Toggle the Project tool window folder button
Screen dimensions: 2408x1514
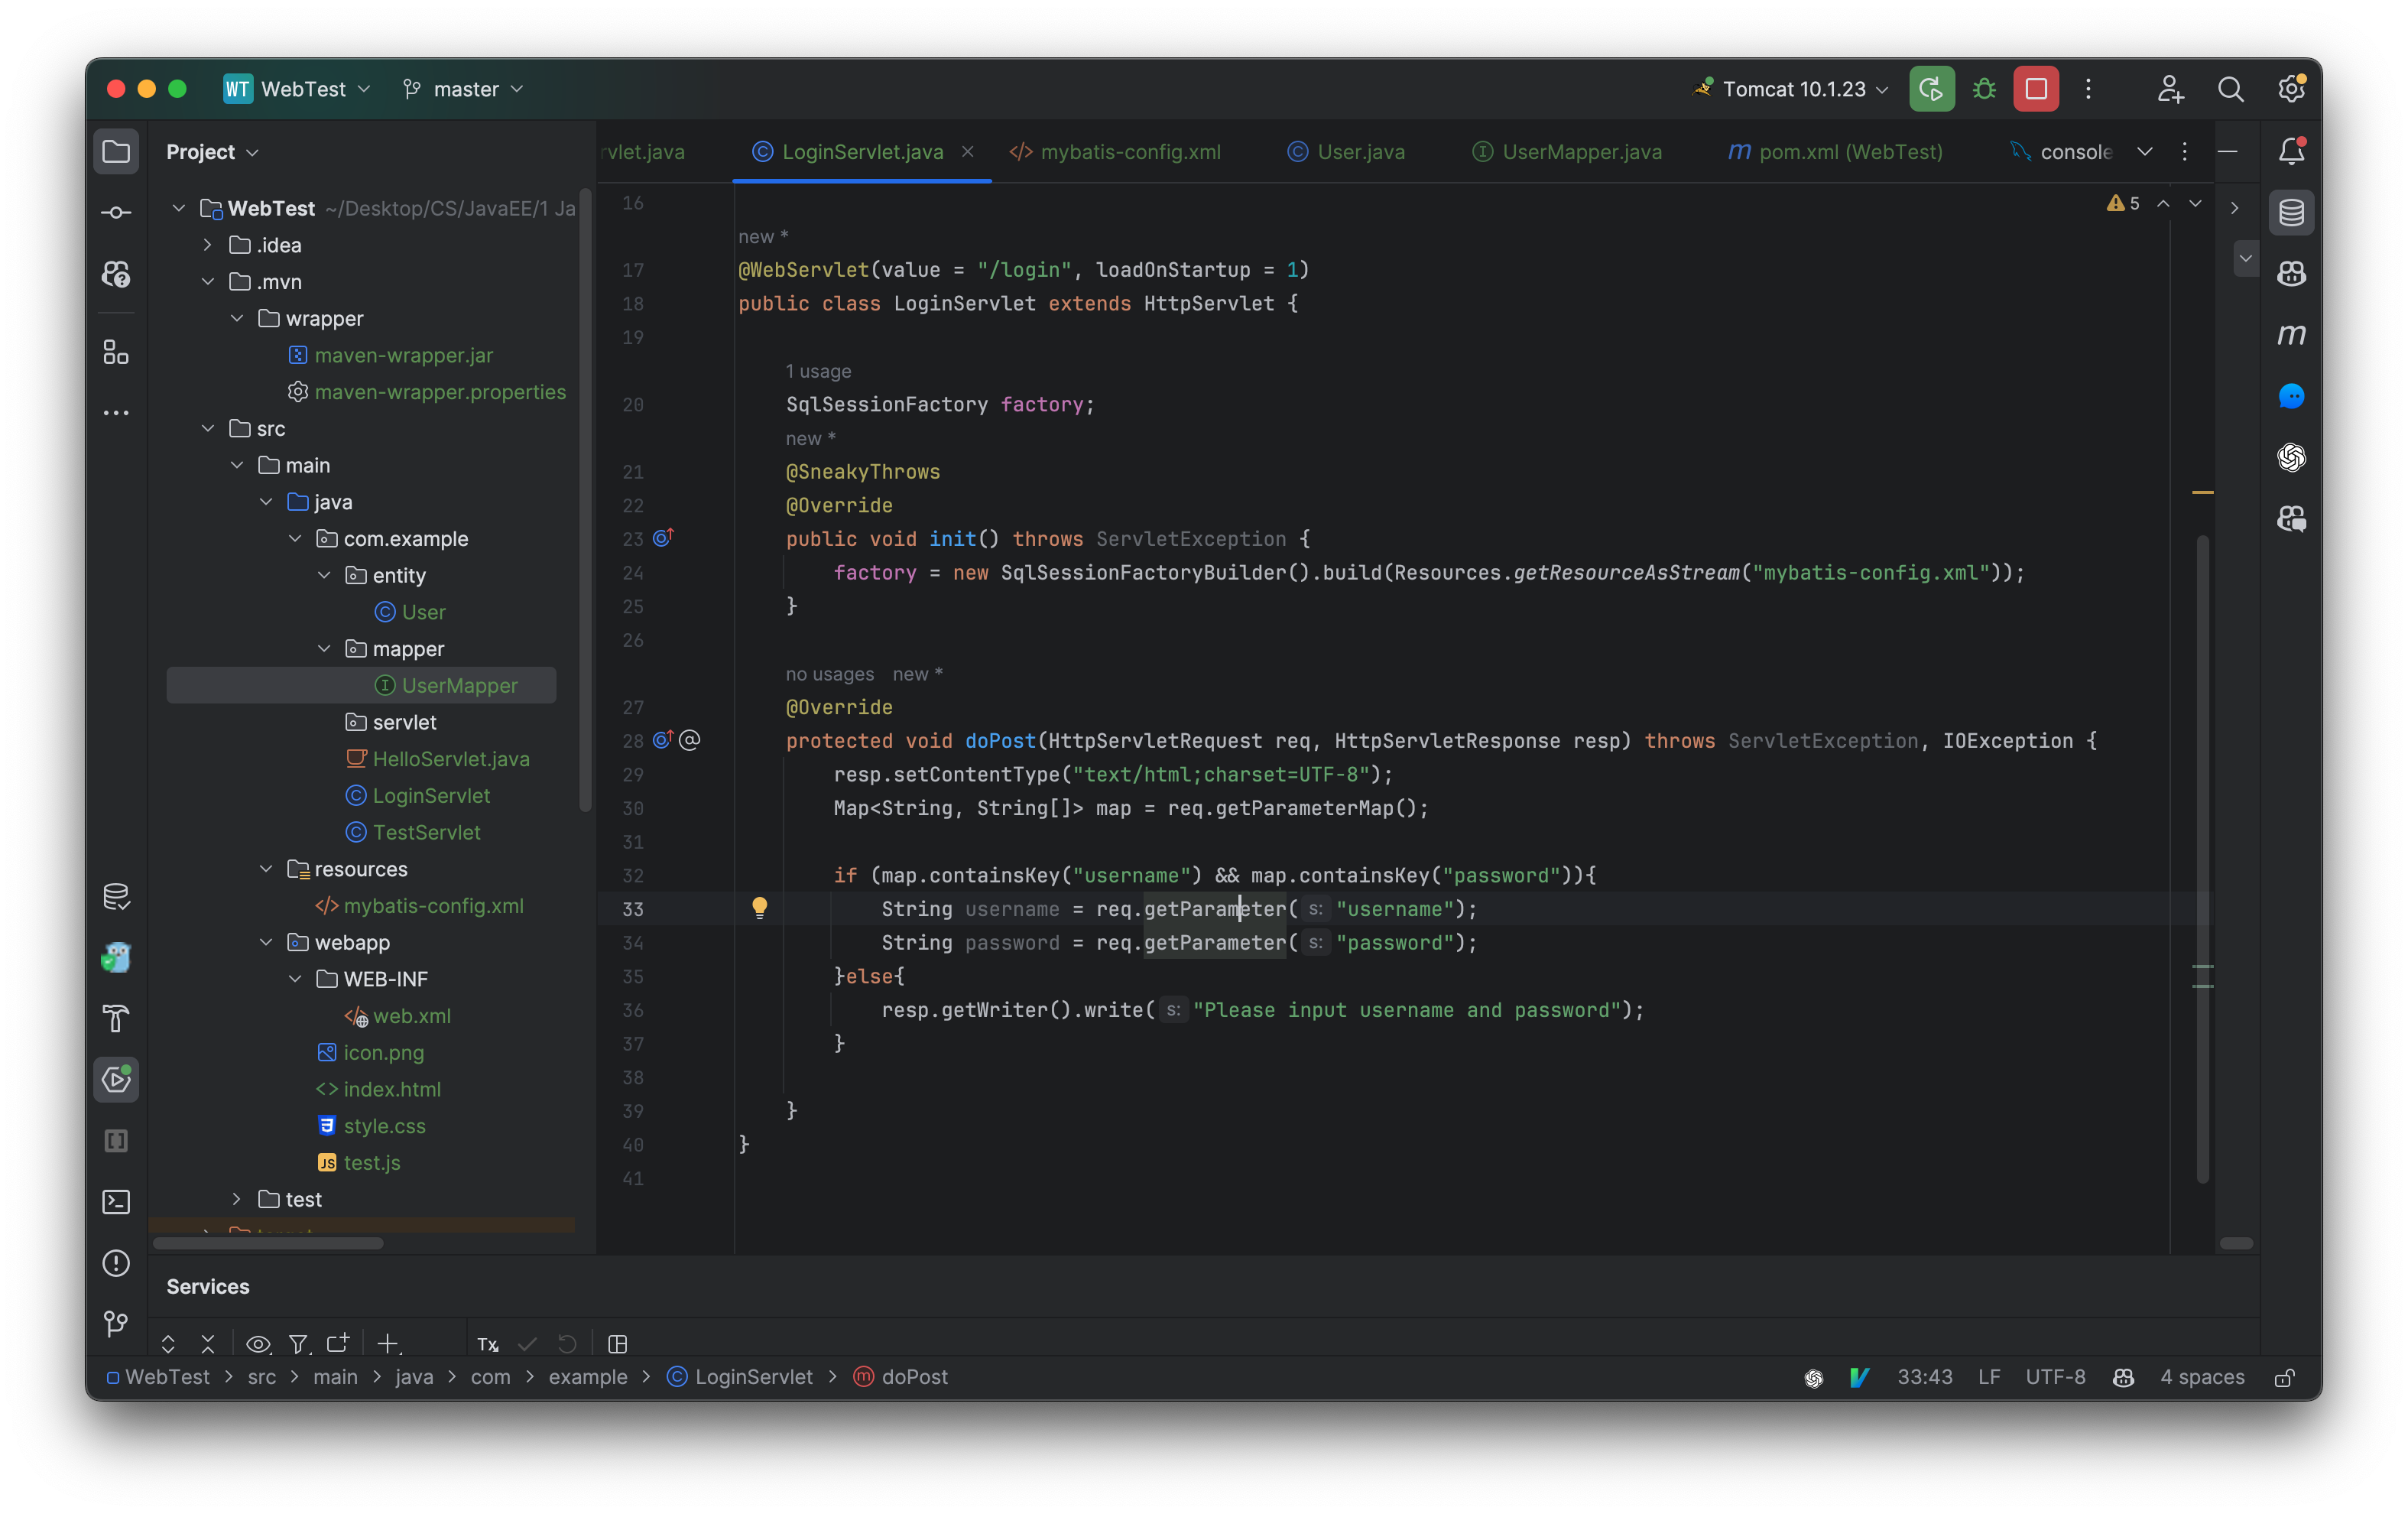coord(116,152)
